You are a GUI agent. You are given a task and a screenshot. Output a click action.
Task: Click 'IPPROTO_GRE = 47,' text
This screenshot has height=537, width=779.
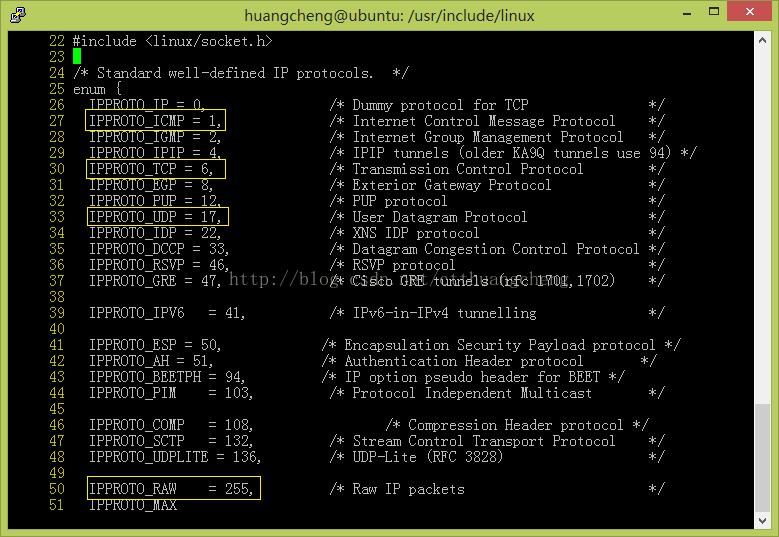155,281
